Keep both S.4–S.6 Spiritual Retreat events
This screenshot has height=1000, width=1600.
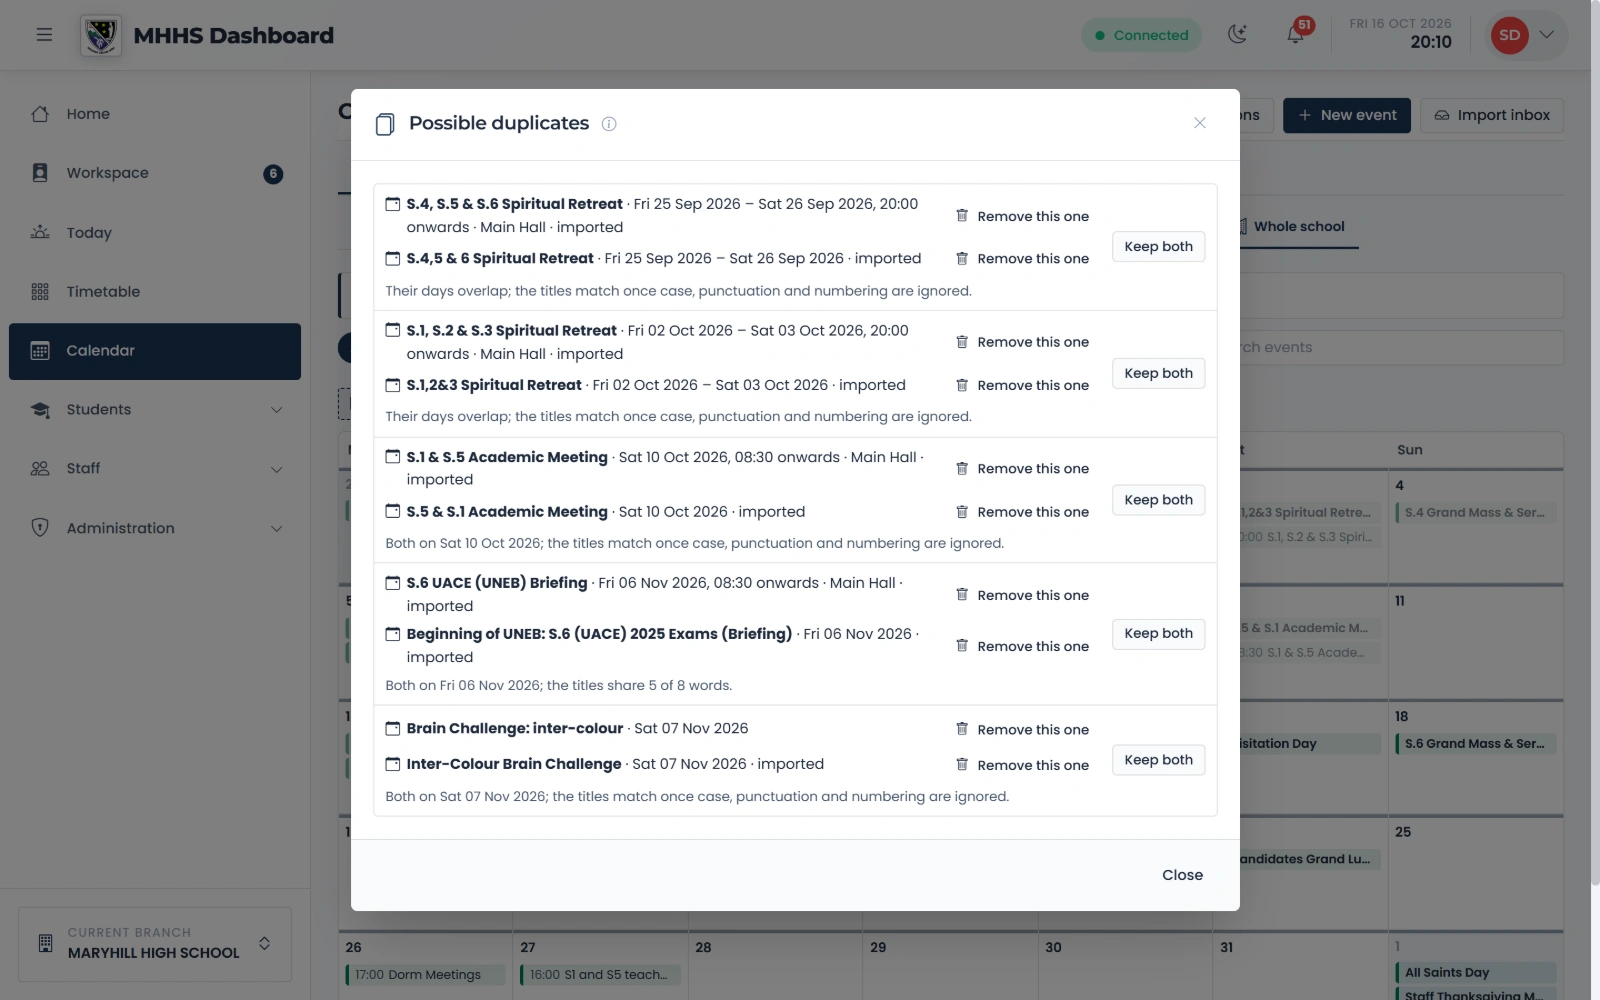coord(1158,247)
